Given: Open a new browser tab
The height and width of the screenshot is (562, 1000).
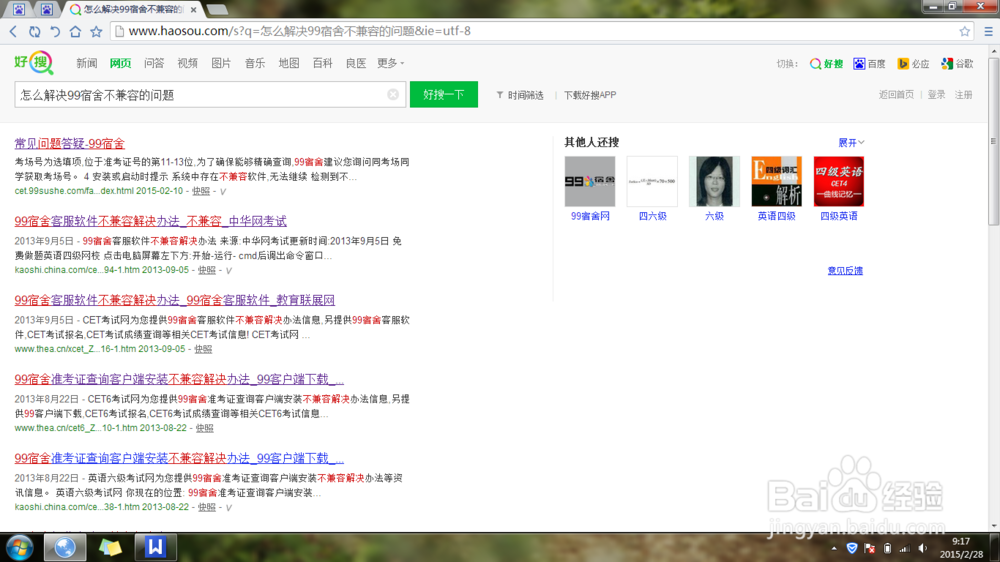Looking at the screenshot, I should coord(217,10).
